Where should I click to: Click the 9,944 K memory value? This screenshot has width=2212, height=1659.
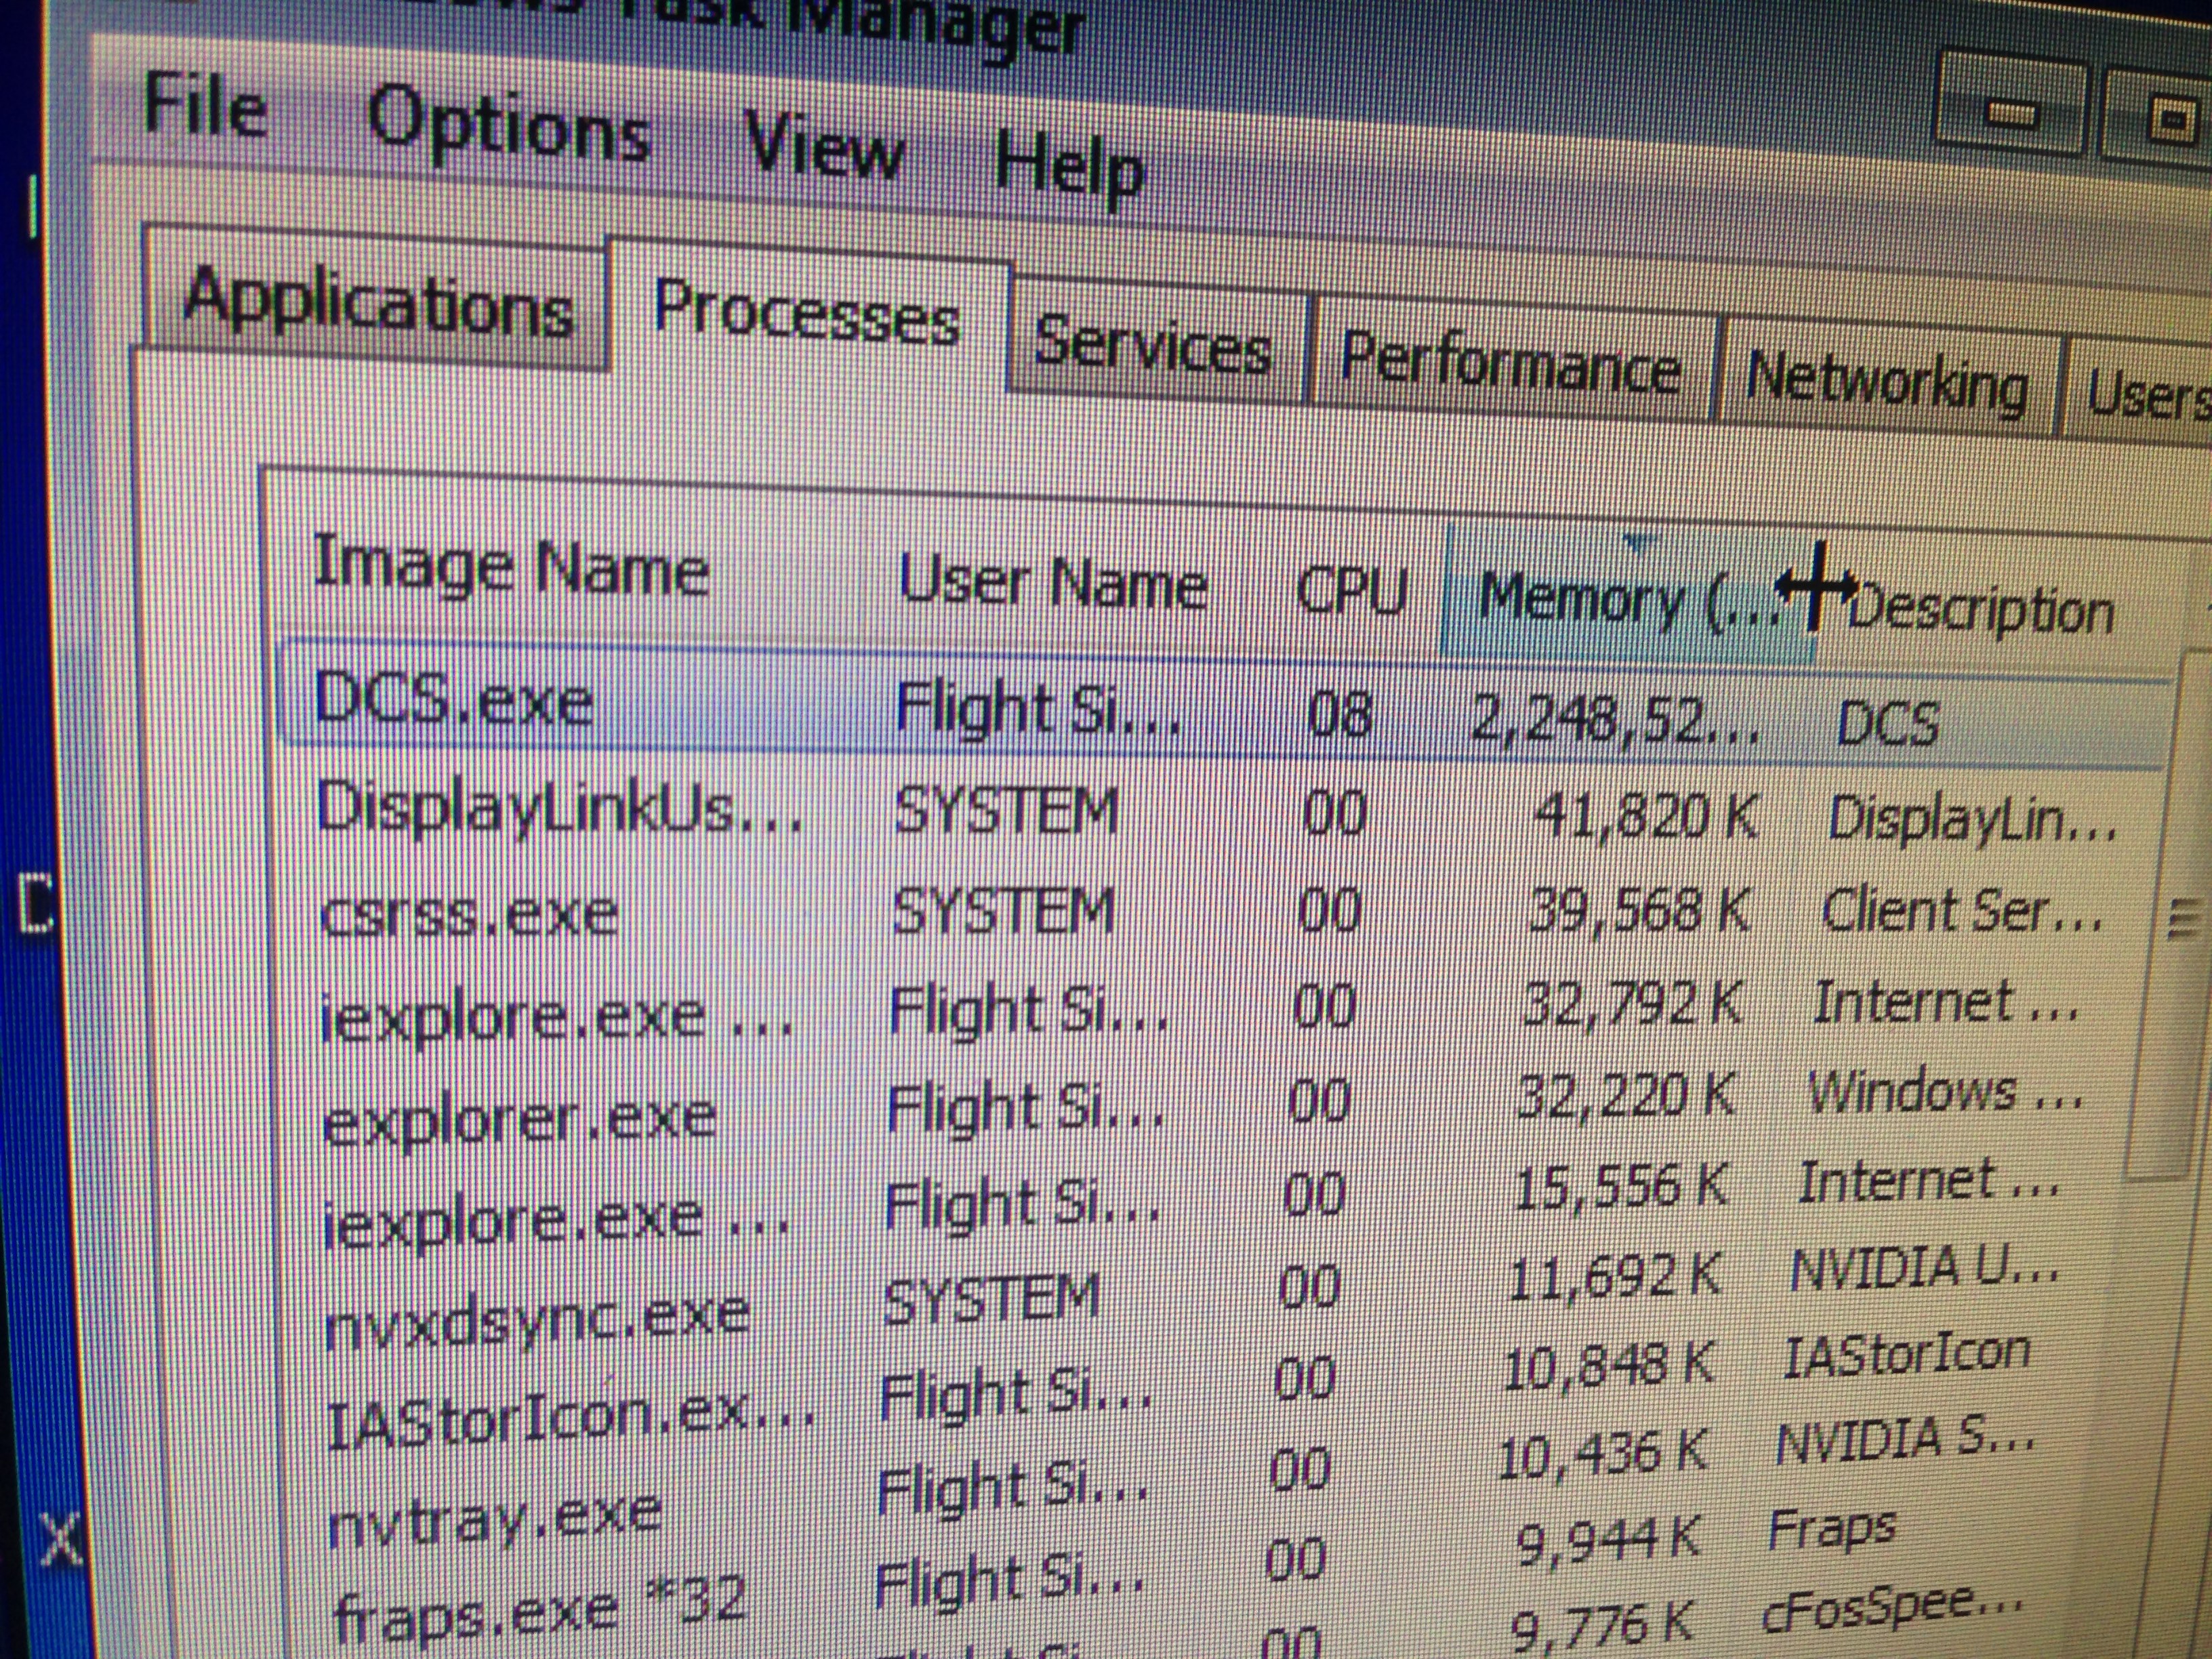tap(1608, 1541)
